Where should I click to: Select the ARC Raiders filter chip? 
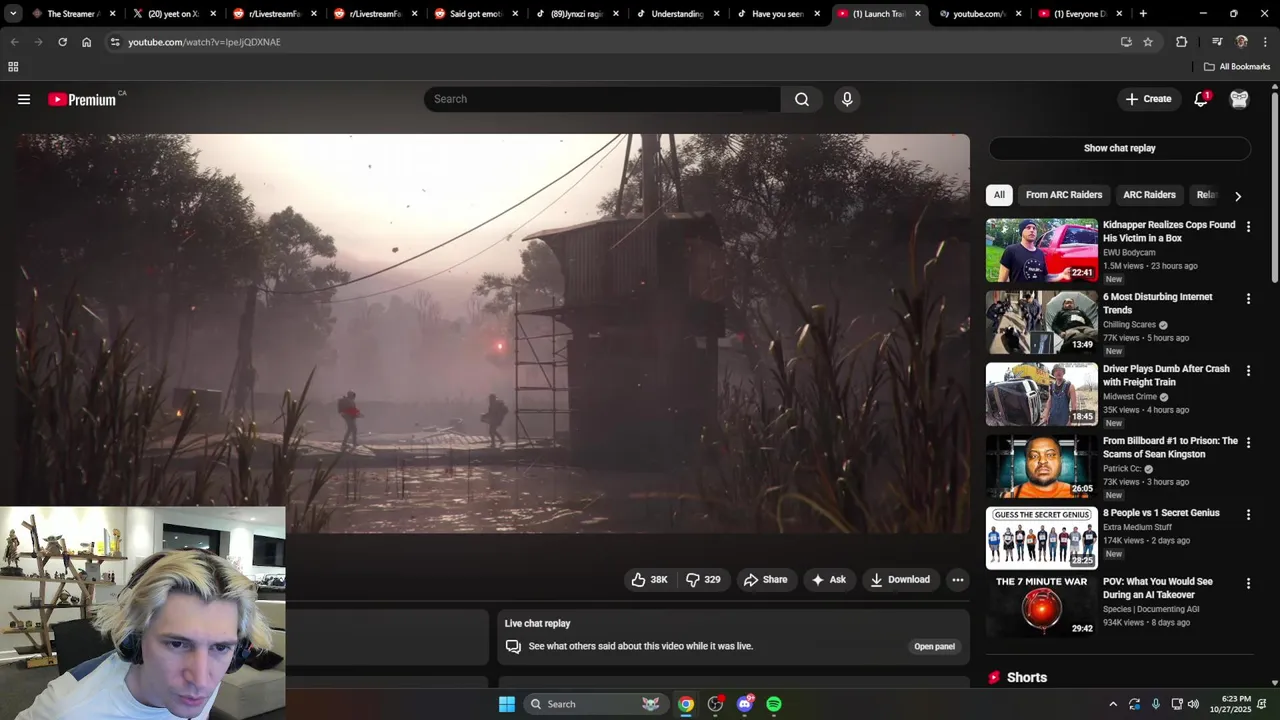(x=1149, y=195)
